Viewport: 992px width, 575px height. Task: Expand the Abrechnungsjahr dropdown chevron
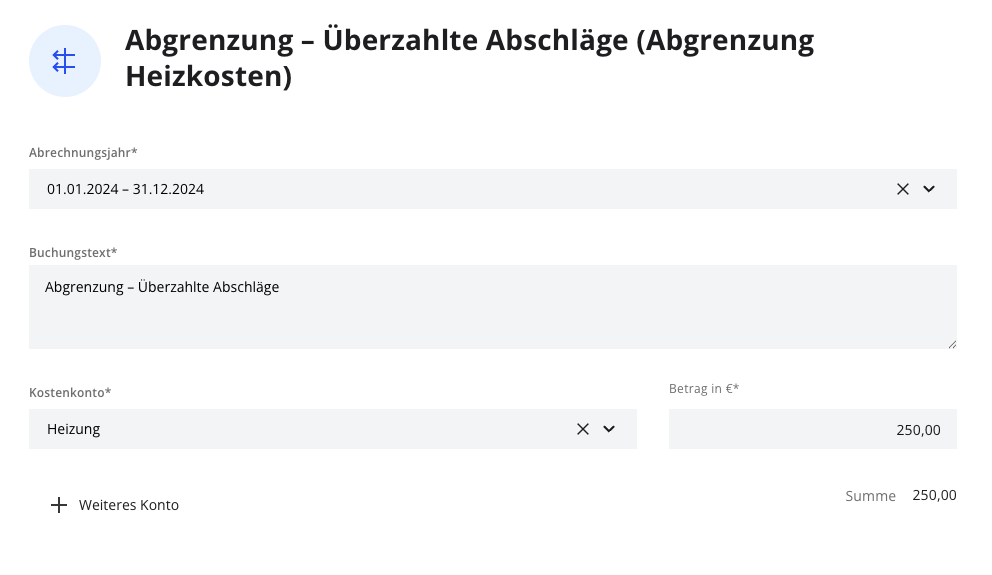point(929,189)
